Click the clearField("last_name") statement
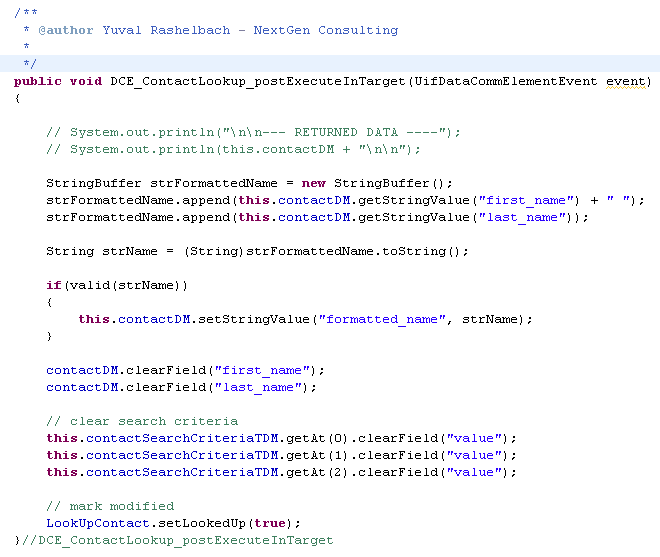 [180, 387]
